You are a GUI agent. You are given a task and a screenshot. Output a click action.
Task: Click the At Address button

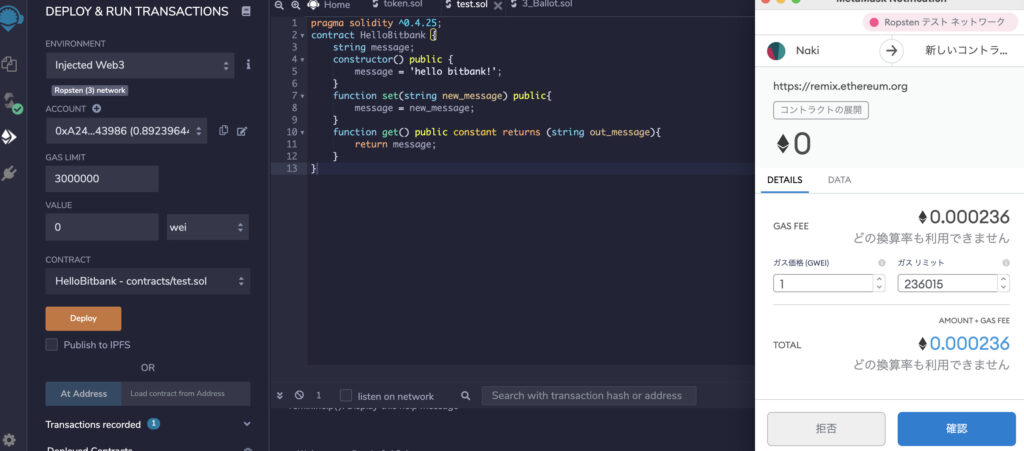click(x=84, y=394)
